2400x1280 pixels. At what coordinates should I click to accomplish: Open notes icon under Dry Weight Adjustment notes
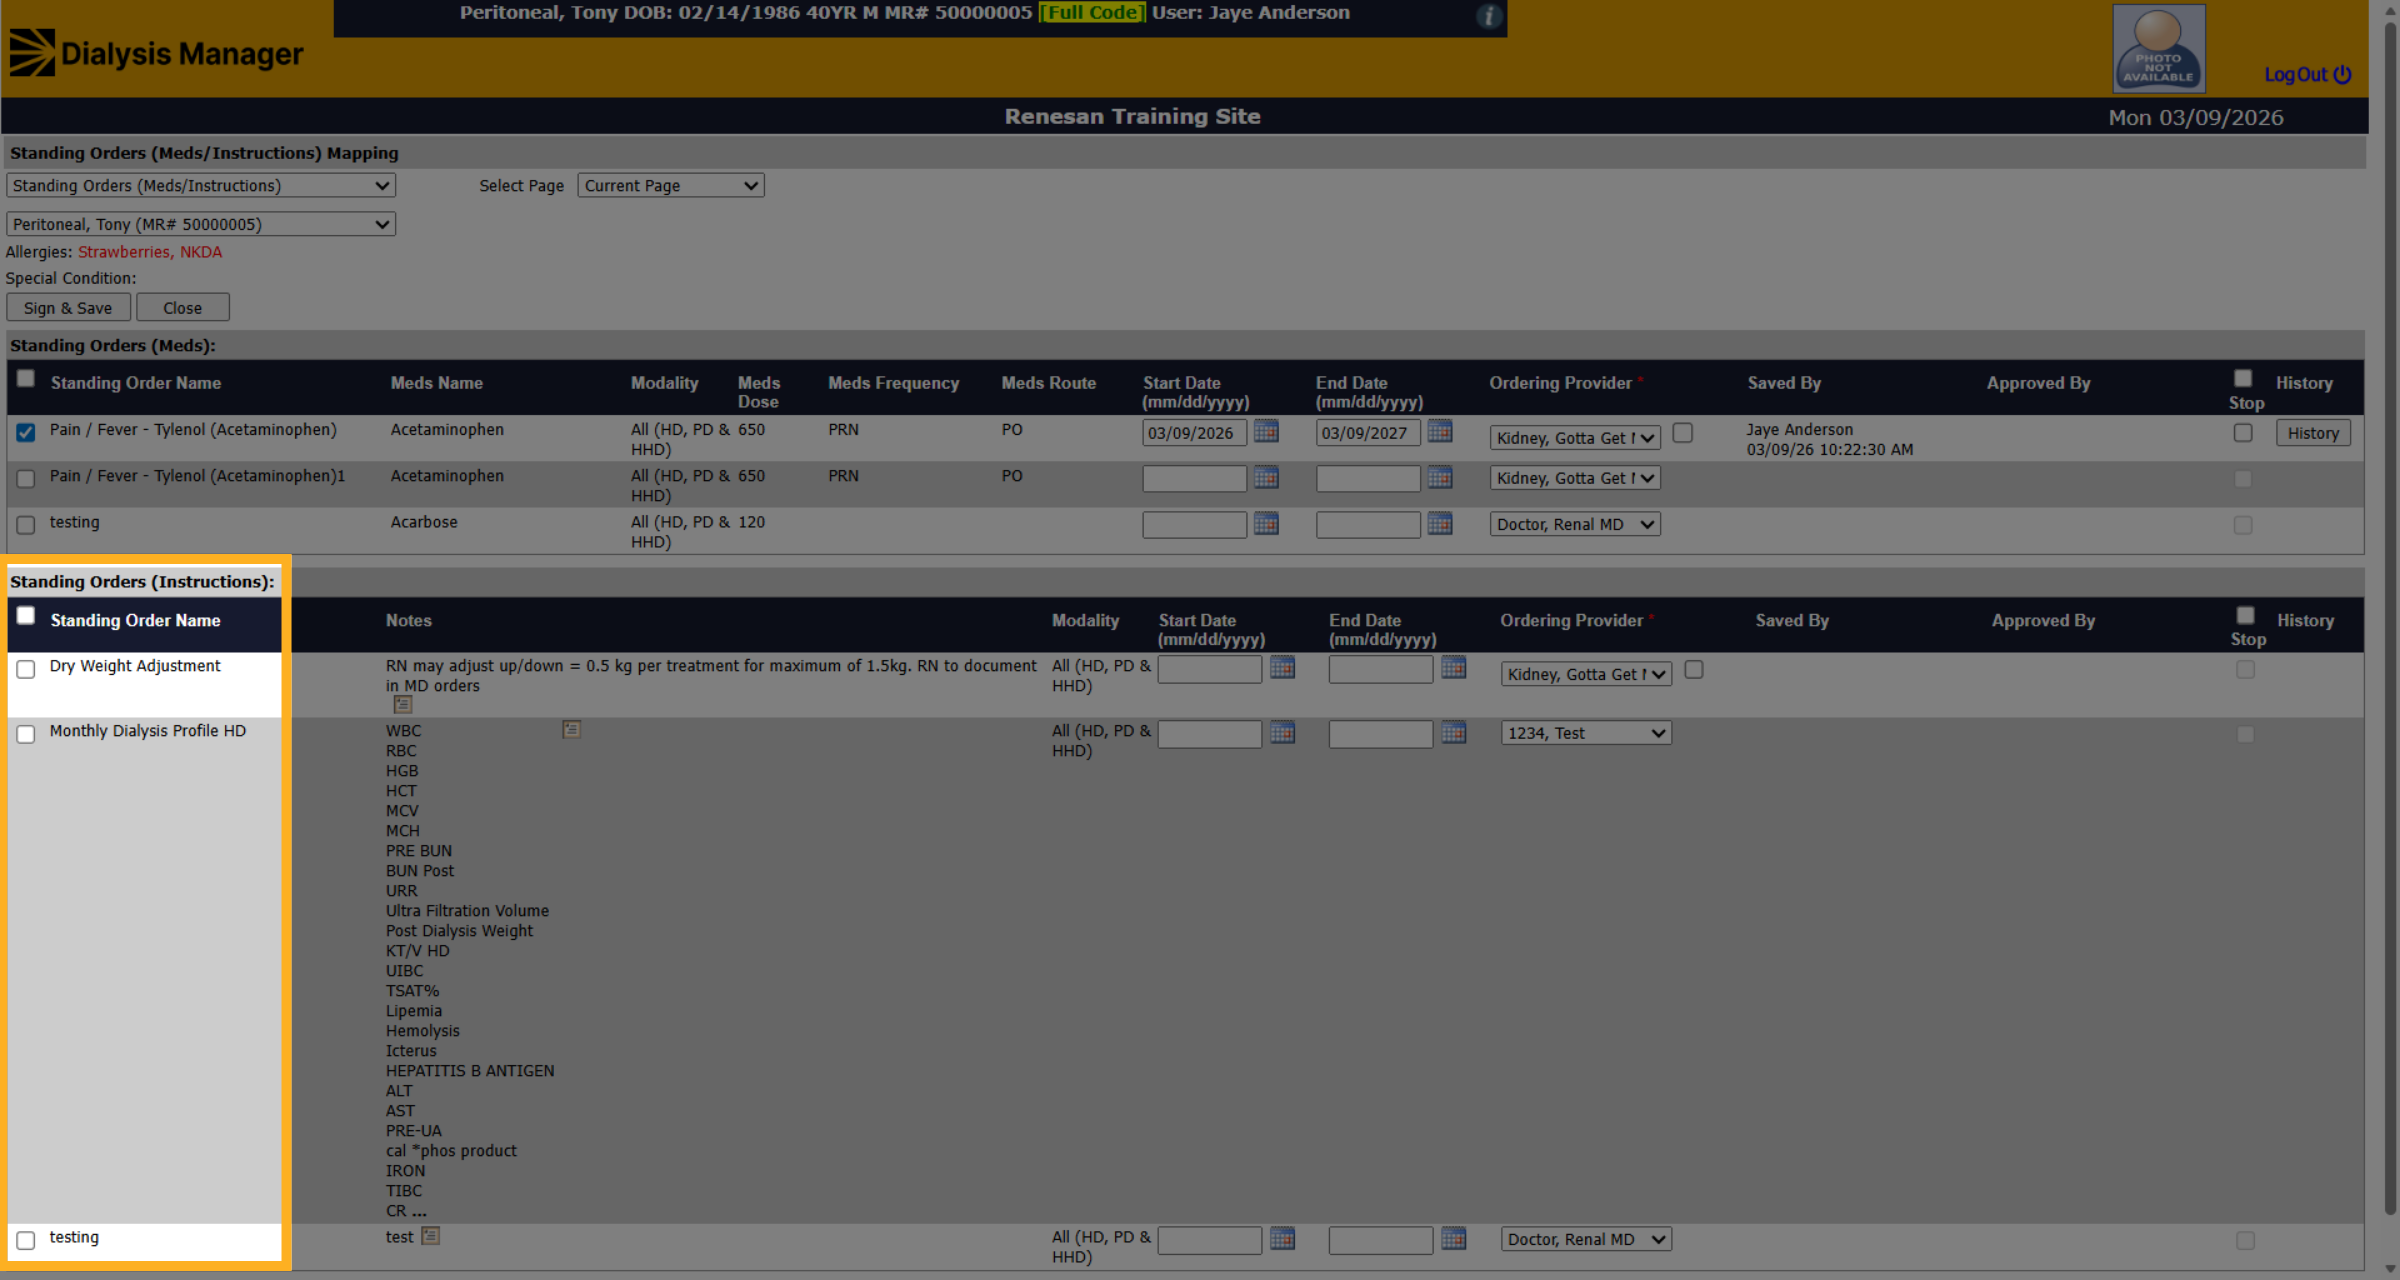click(403, 705)
